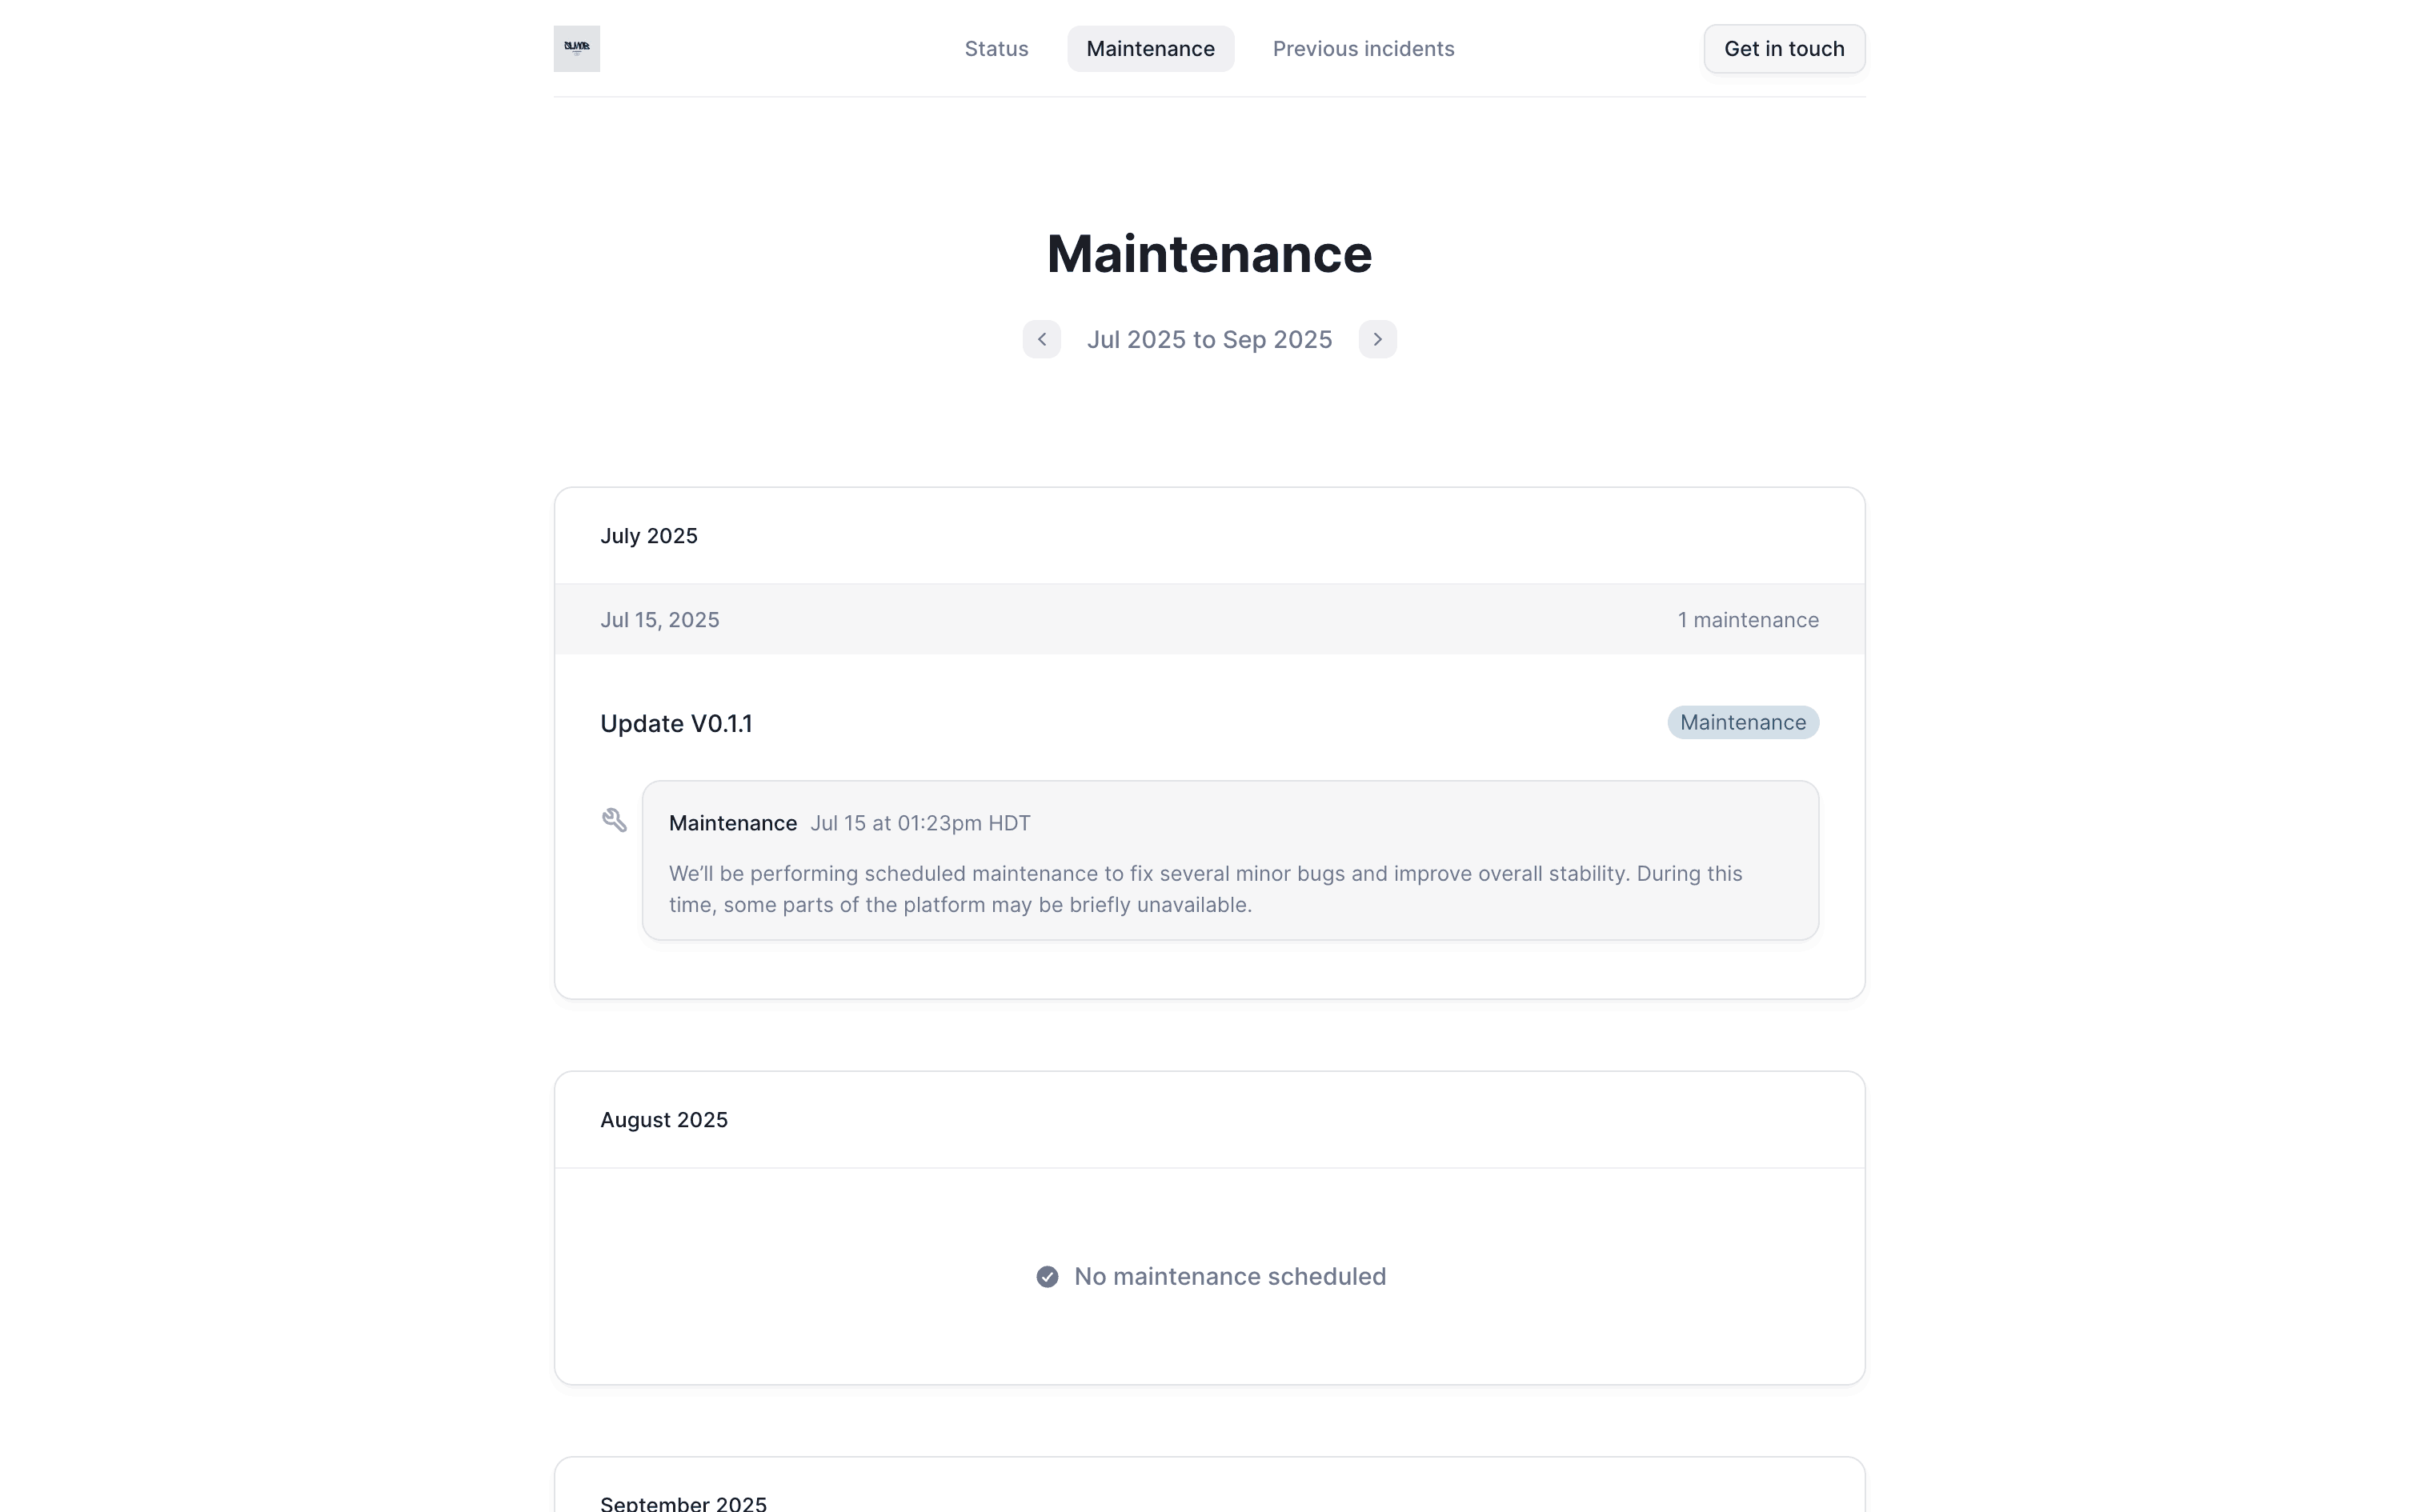Viewport: 2420px width, 1512px height.
Task: Click the August 2025 section header
Action: coord(664,1120)
